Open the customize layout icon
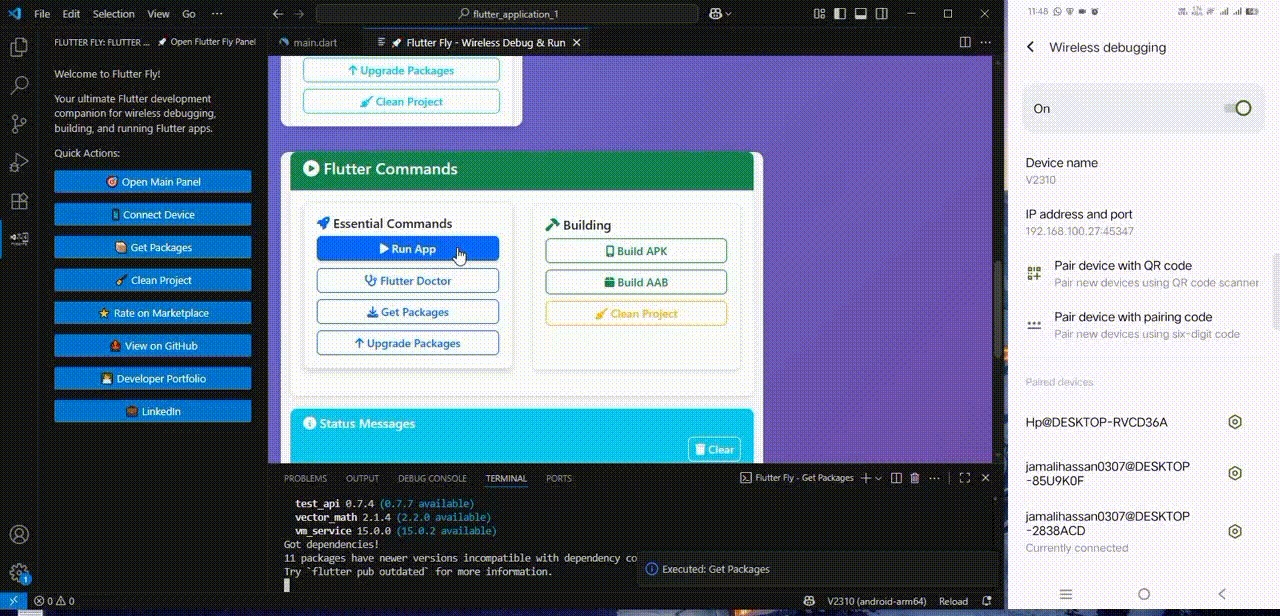The image size is (1280, 616). (819, 14)
